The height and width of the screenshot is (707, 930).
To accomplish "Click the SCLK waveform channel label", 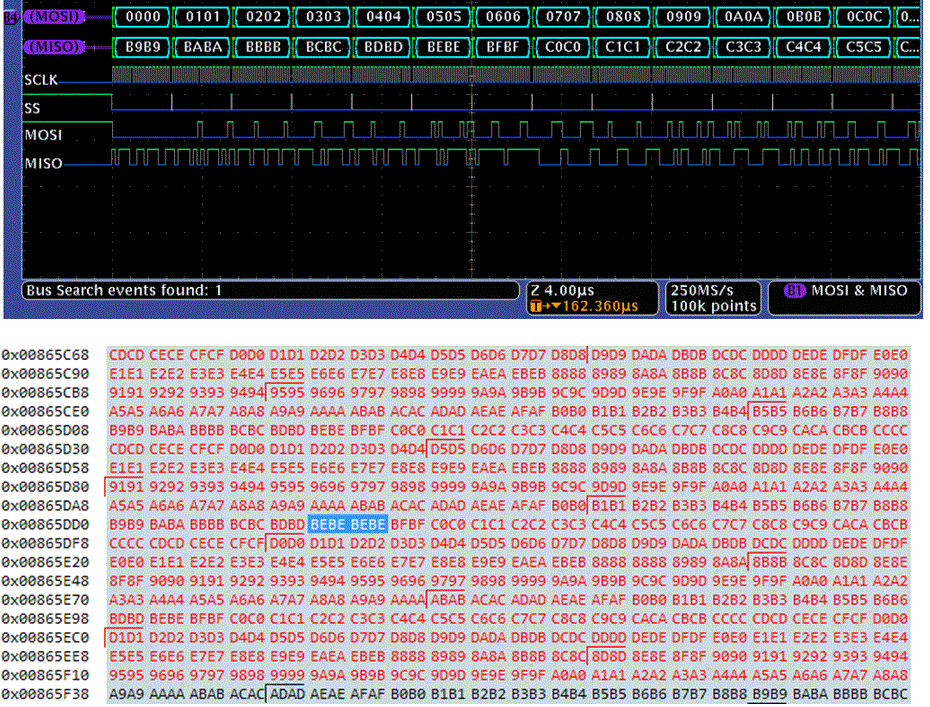I will 41,80.
